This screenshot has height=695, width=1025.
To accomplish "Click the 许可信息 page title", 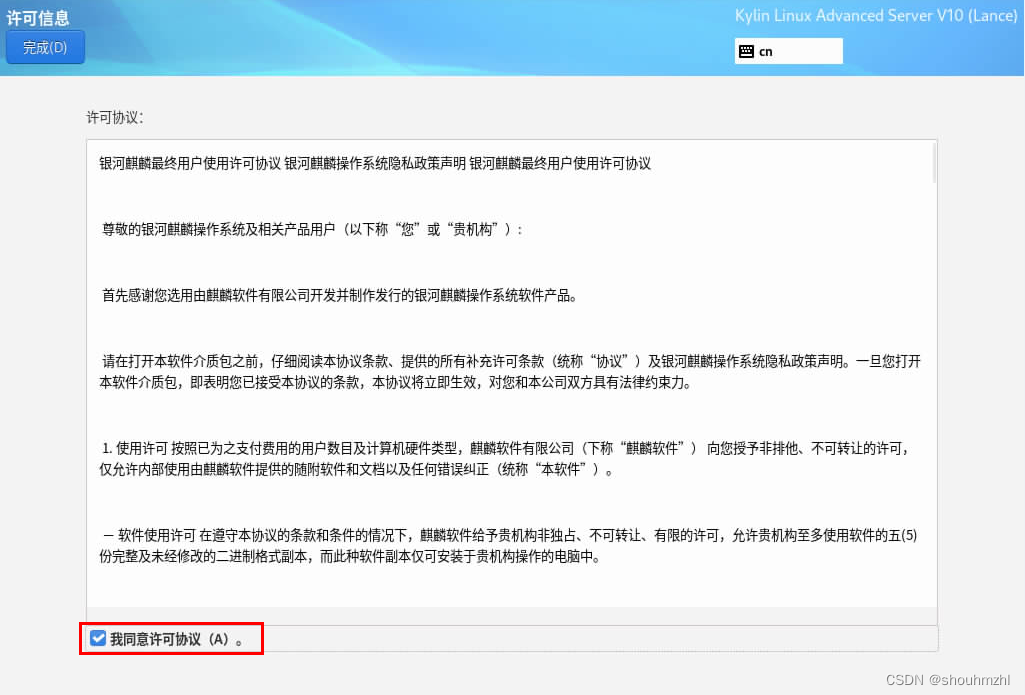I will (37, 18).
